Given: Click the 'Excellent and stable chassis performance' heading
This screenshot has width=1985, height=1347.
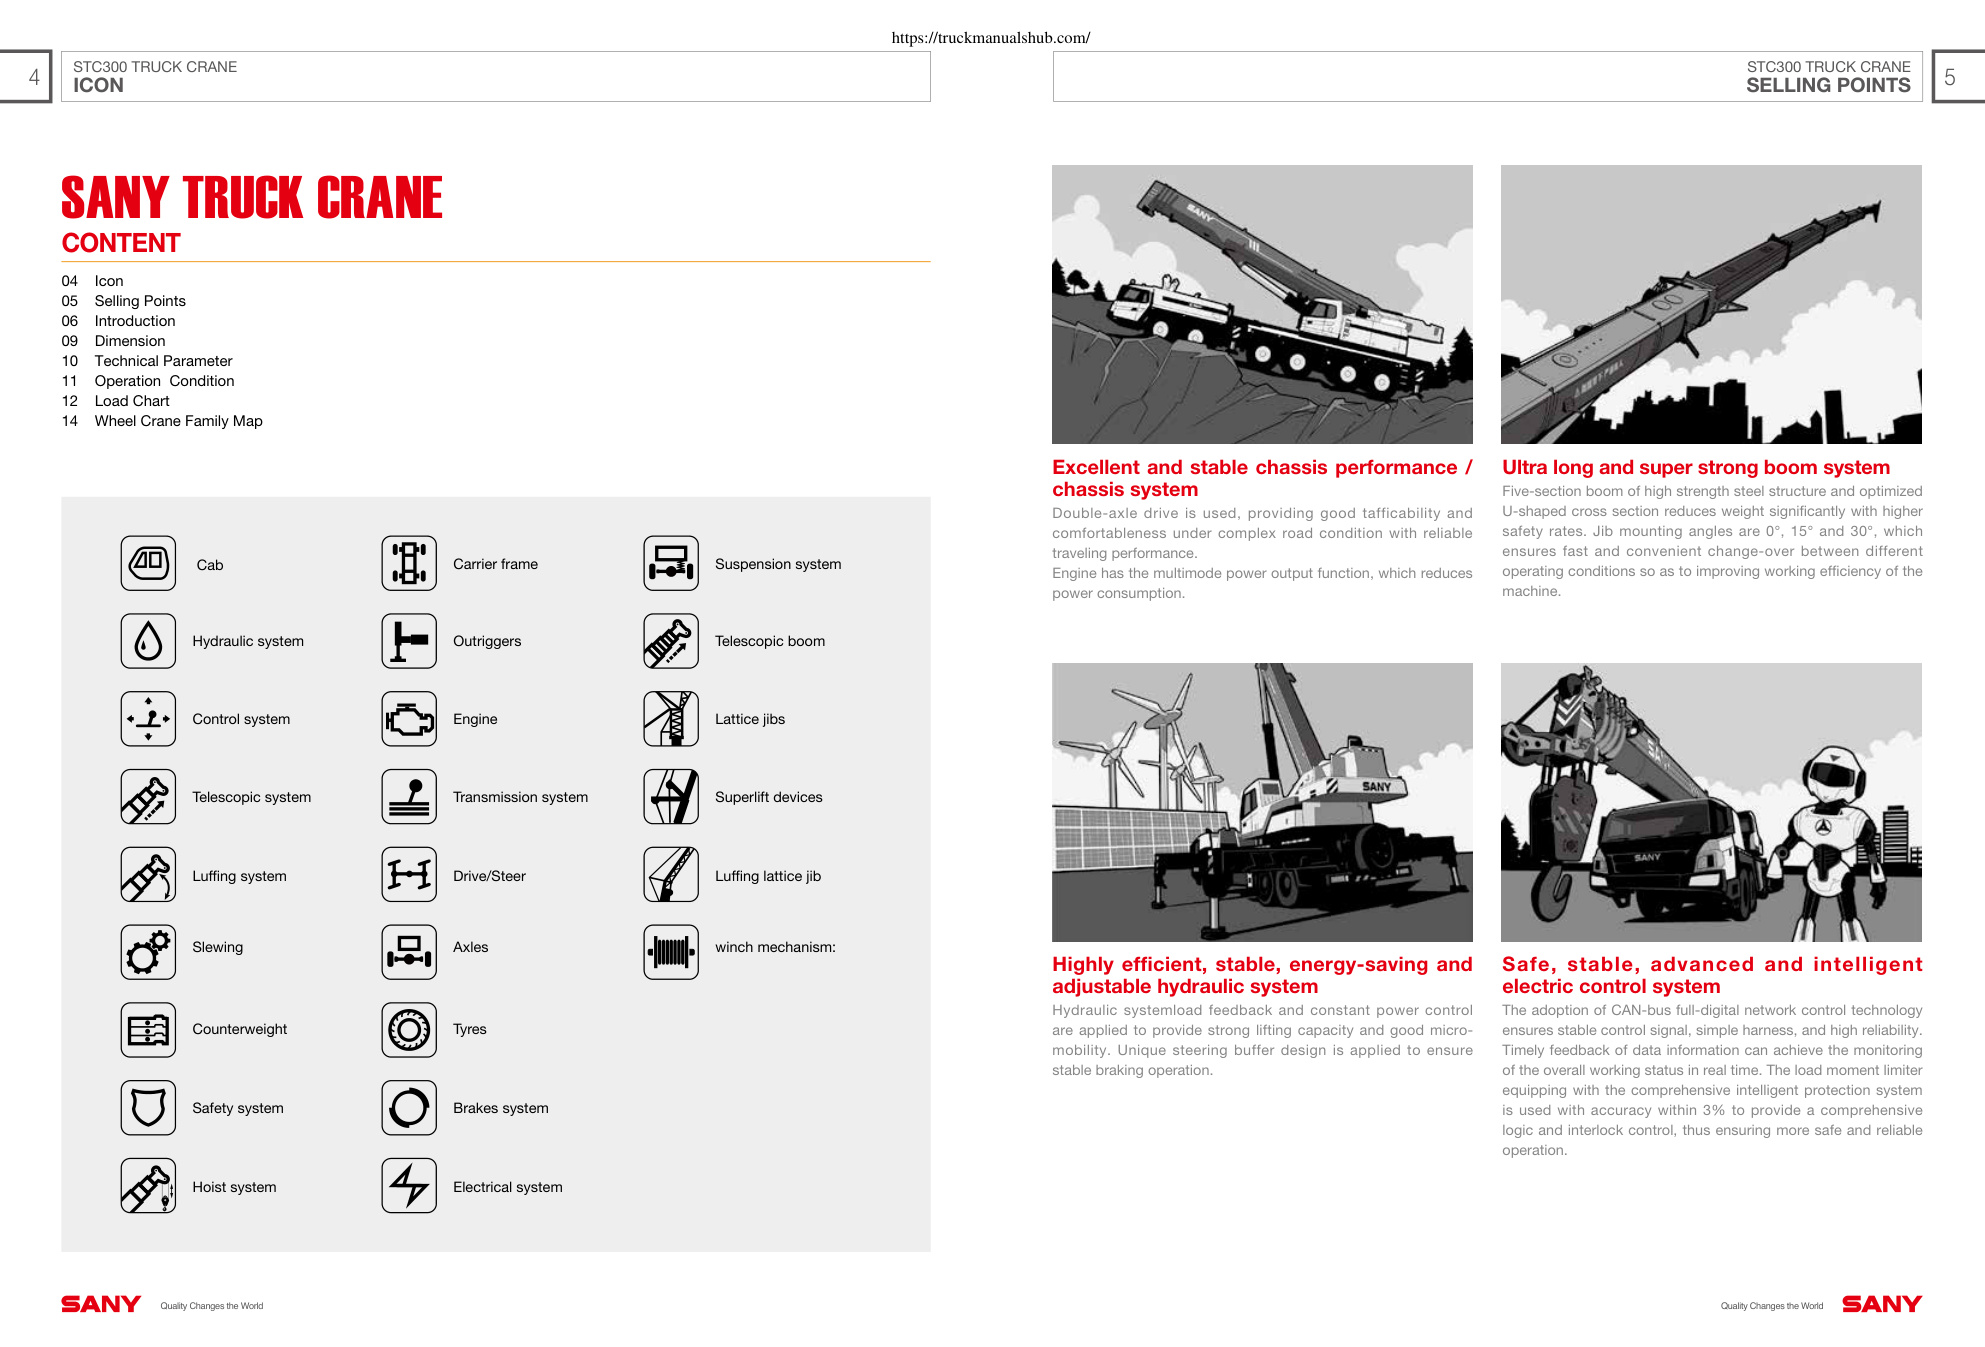Looking at the screenshot, I should point(1262,478).
